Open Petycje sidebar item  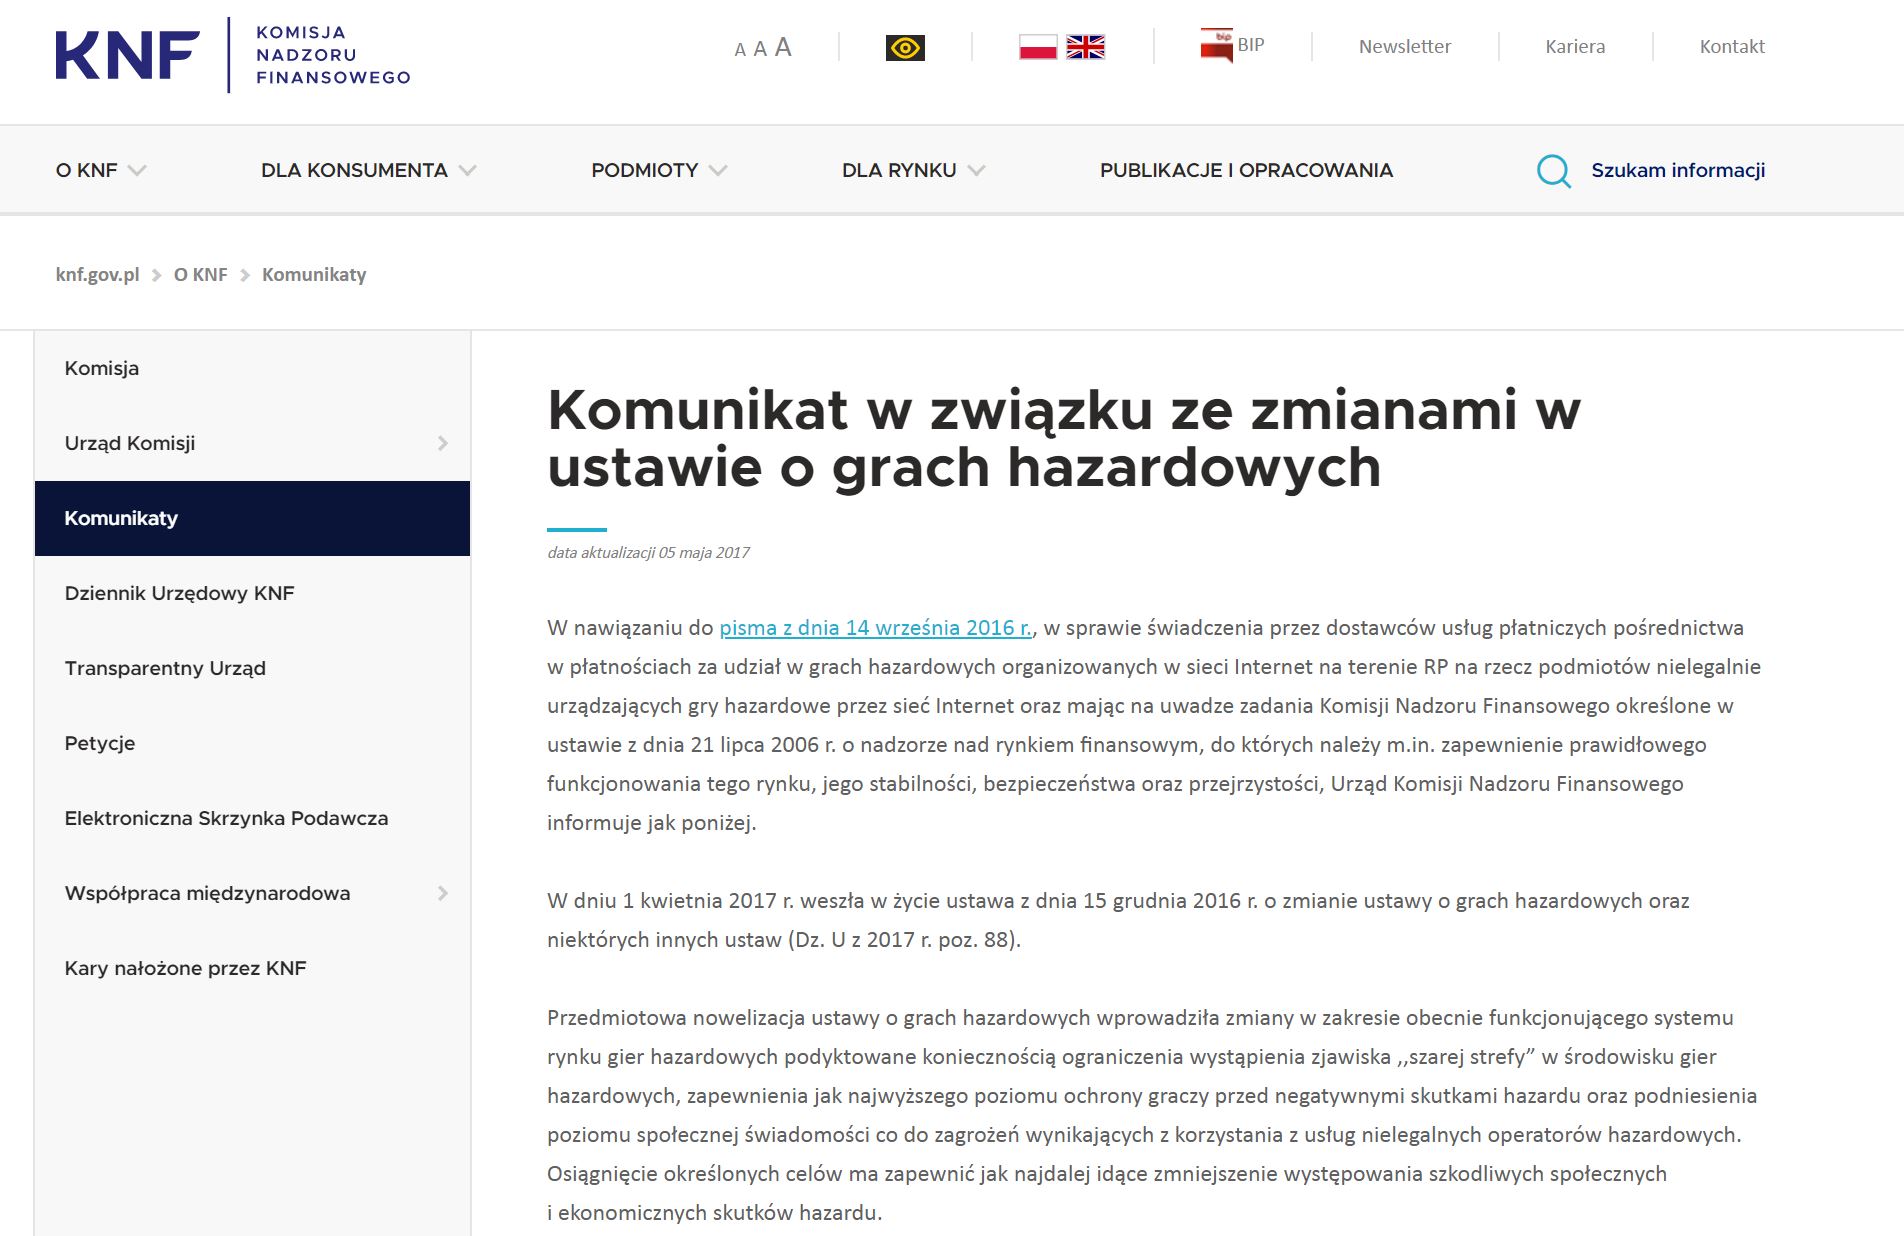[x=252, y=743]
